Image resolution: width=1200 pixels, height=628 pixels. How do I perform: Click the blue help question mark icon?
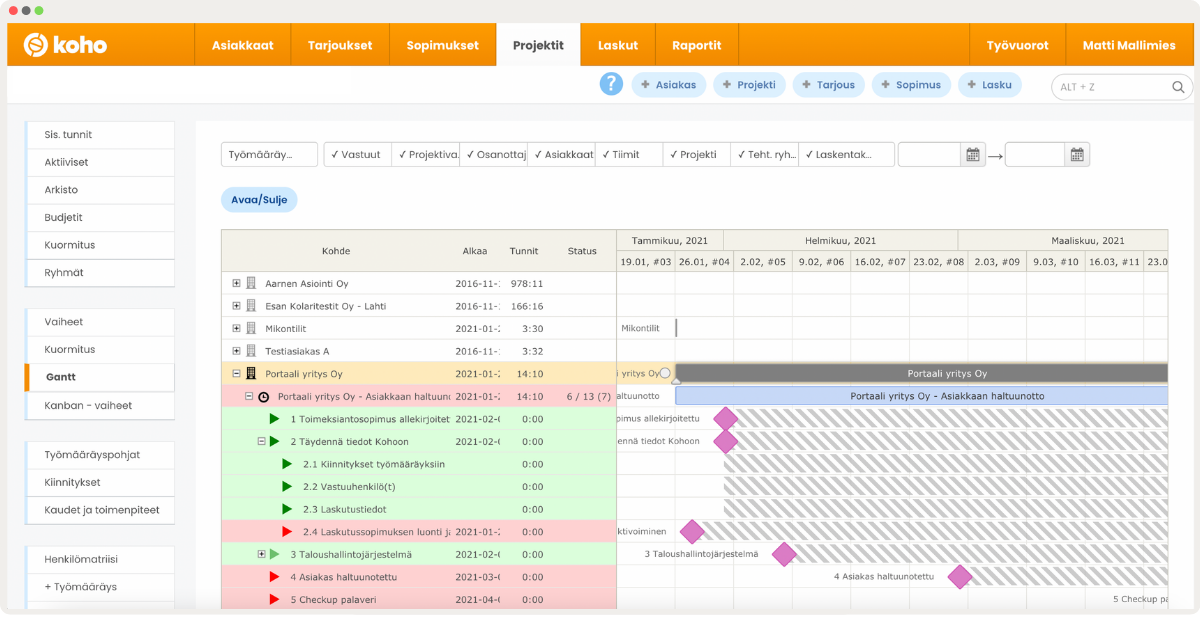(x=611, y=85)
